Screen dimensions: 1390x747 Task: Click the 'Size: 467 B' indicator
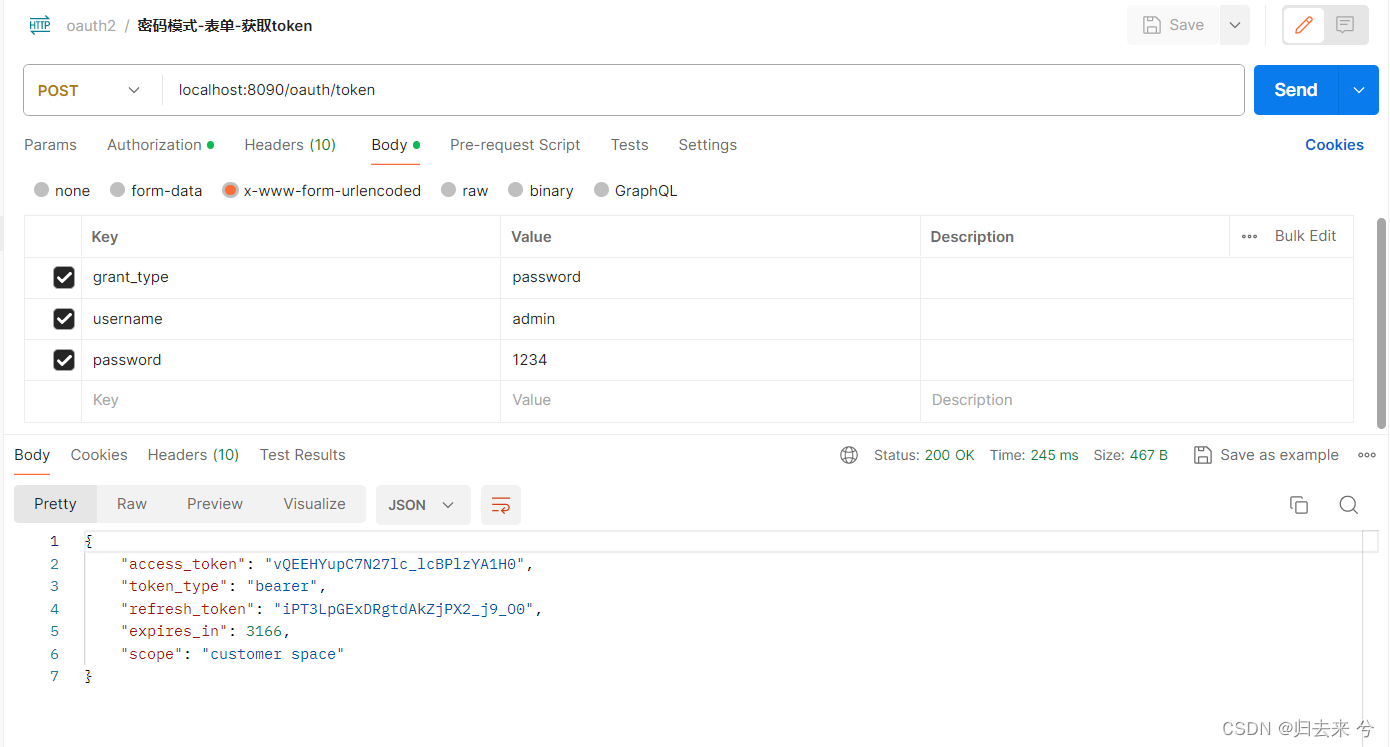point(1131,455)
